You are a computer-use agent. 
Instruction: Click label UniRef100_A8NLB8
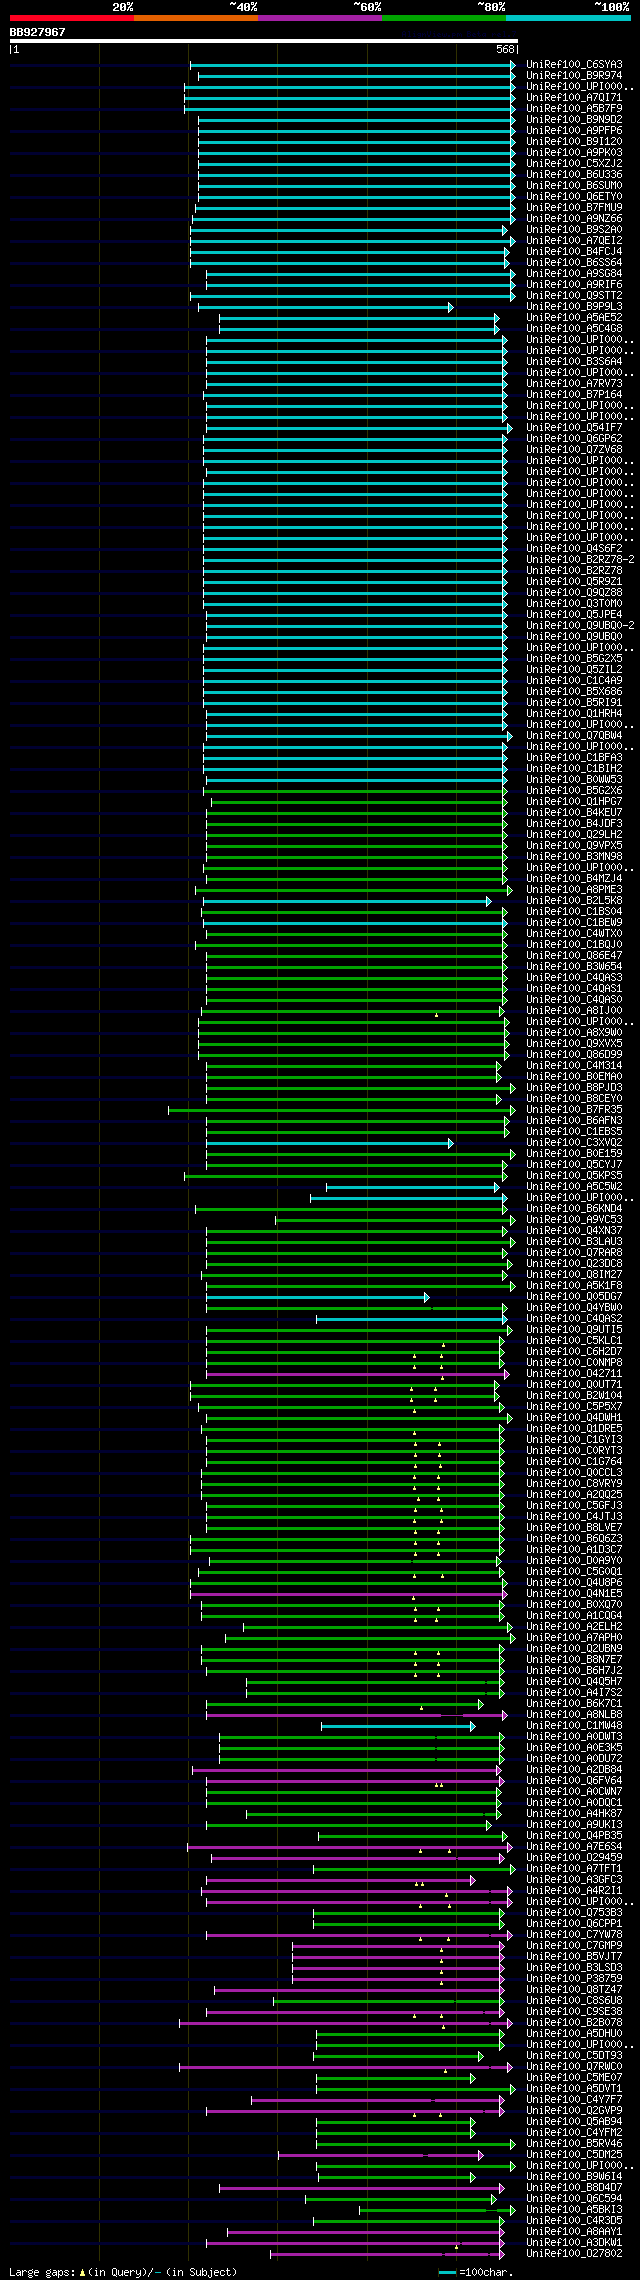coord(574,1715)
